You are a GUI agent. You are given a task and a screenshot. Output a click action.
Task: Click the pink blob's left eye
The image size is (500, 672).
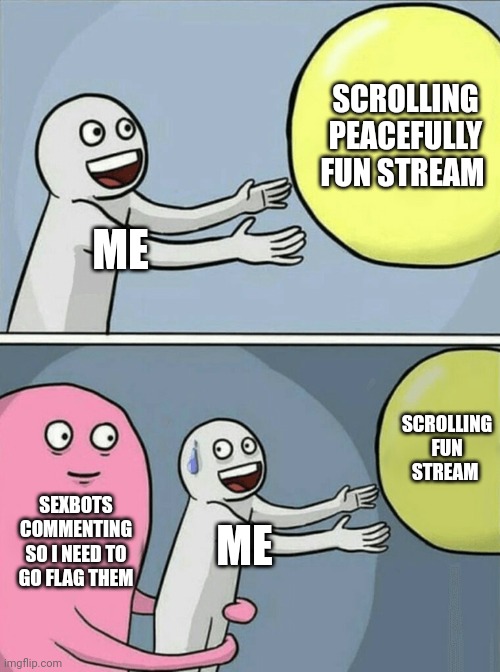coord(59,434)
